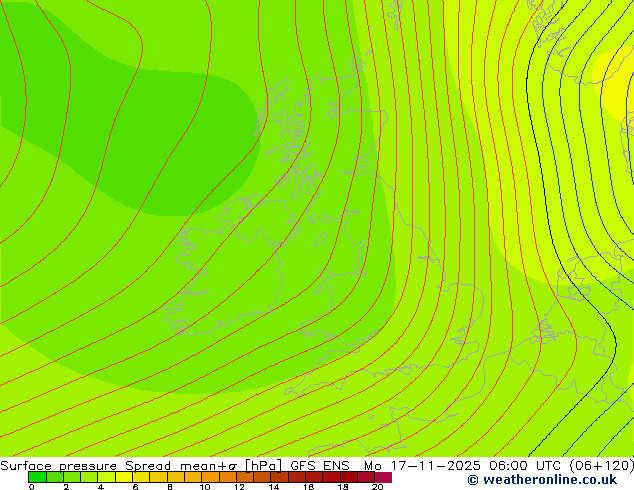This screenshot has width=634, height=490.
Task: Click the '[hPa]' unit label
Action: point(263,466)
